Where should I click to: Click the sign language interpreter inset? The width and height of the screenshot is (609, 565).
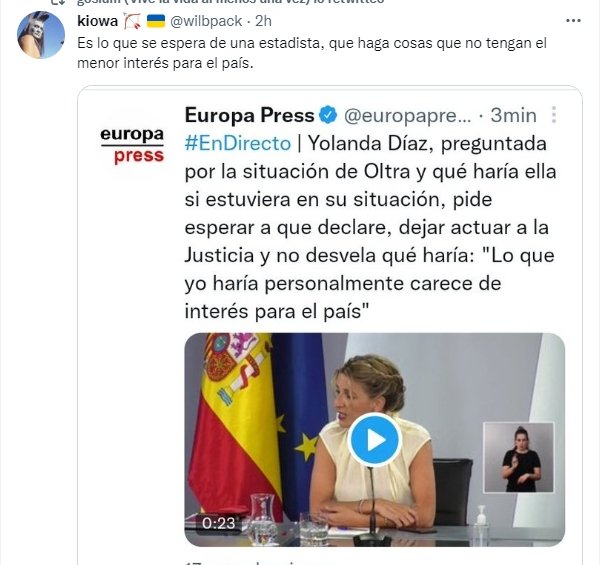(x=519, y=457)
